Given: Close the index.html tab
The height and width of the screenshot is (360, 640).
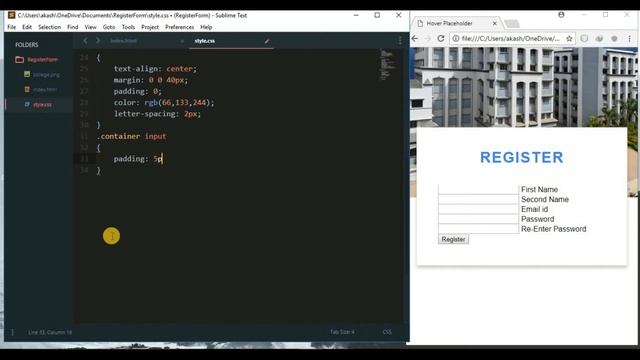Looking at the screenshot, I should tap(182, 41).
